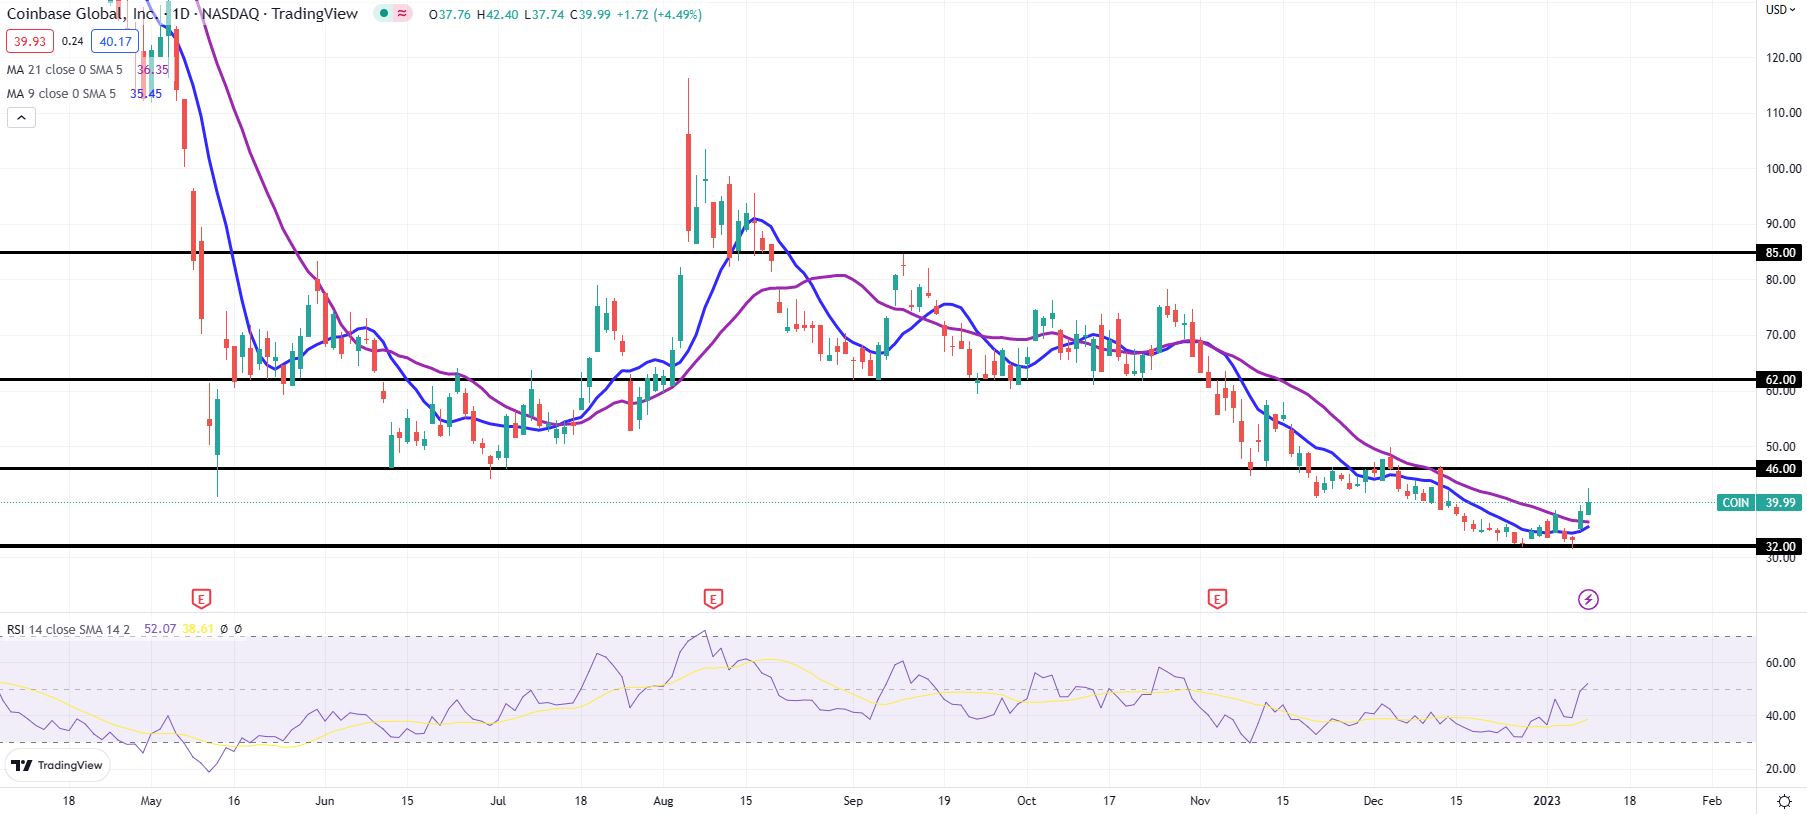The width and height of the screenshot is (1807, 814).
Task: Click the high value H42.40
Action: point(497,15)
